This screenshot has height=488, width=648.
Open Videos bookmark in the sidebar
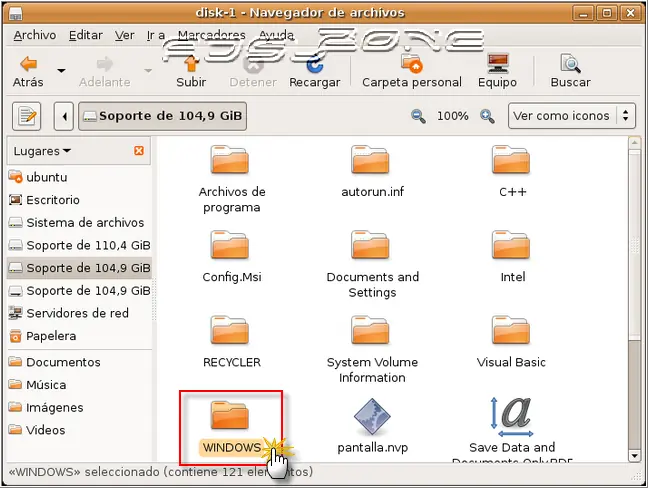coord(79,430)
